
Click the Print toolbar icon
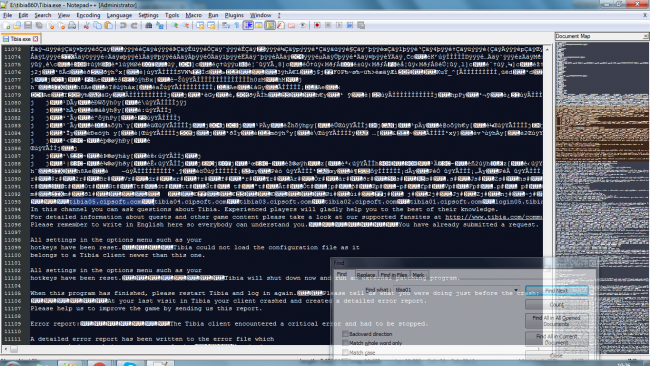tap(72, 26)
